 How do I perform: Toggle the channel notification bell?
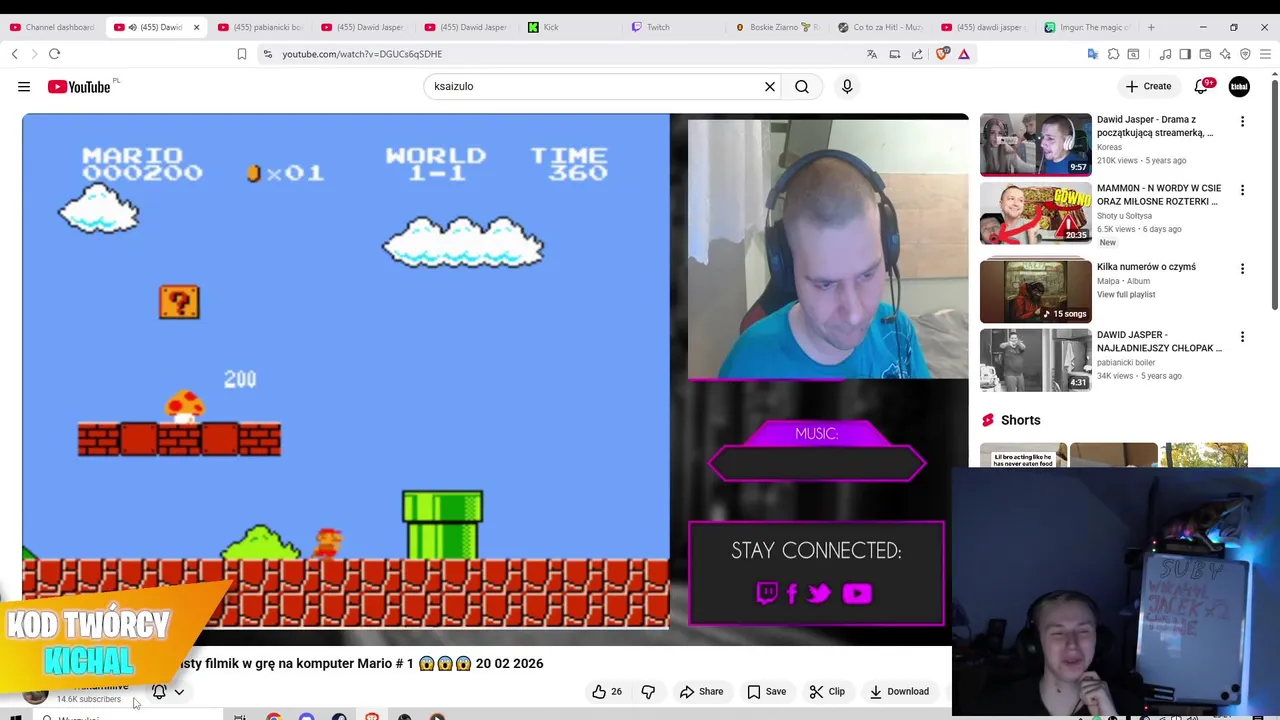pyautogui.click(x=159, y=691)
